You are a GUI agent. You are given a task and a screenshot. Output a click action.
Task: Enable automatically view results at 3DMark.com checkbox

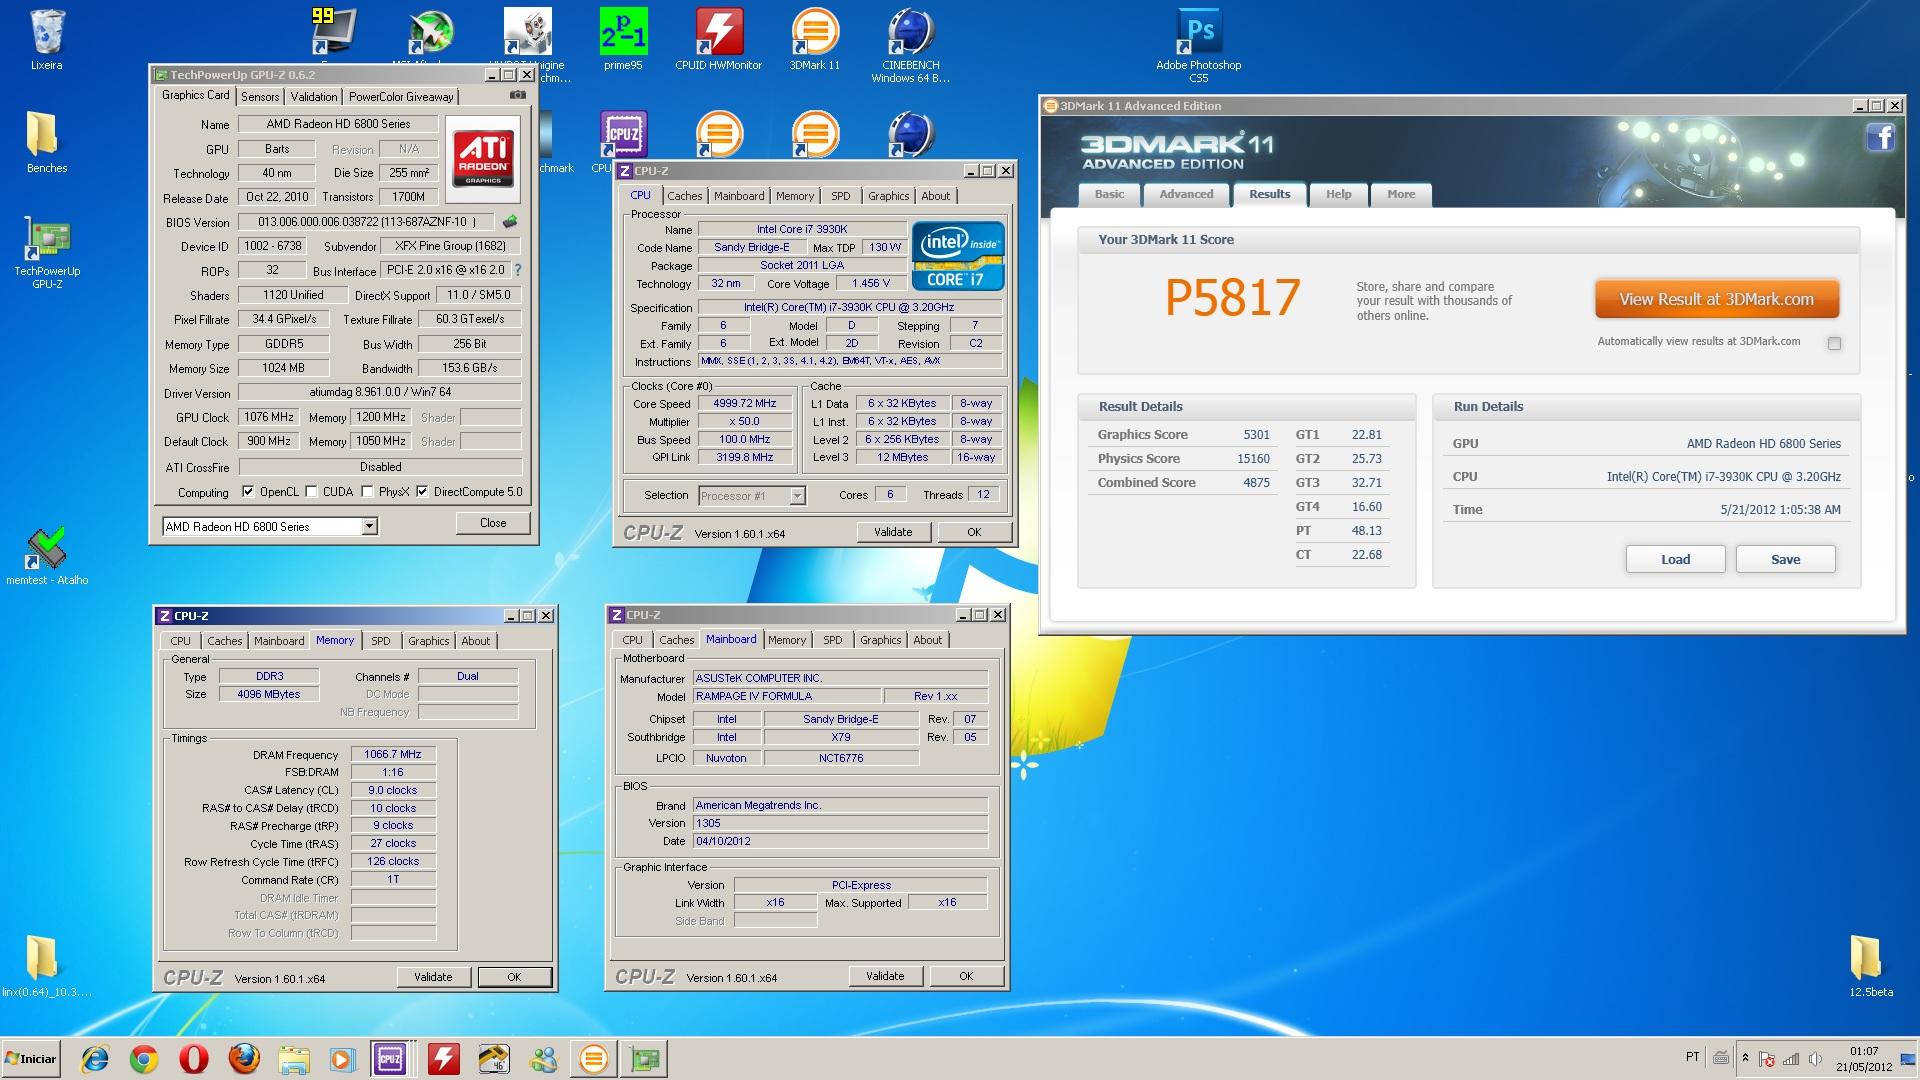click(x=1834, y=343)
